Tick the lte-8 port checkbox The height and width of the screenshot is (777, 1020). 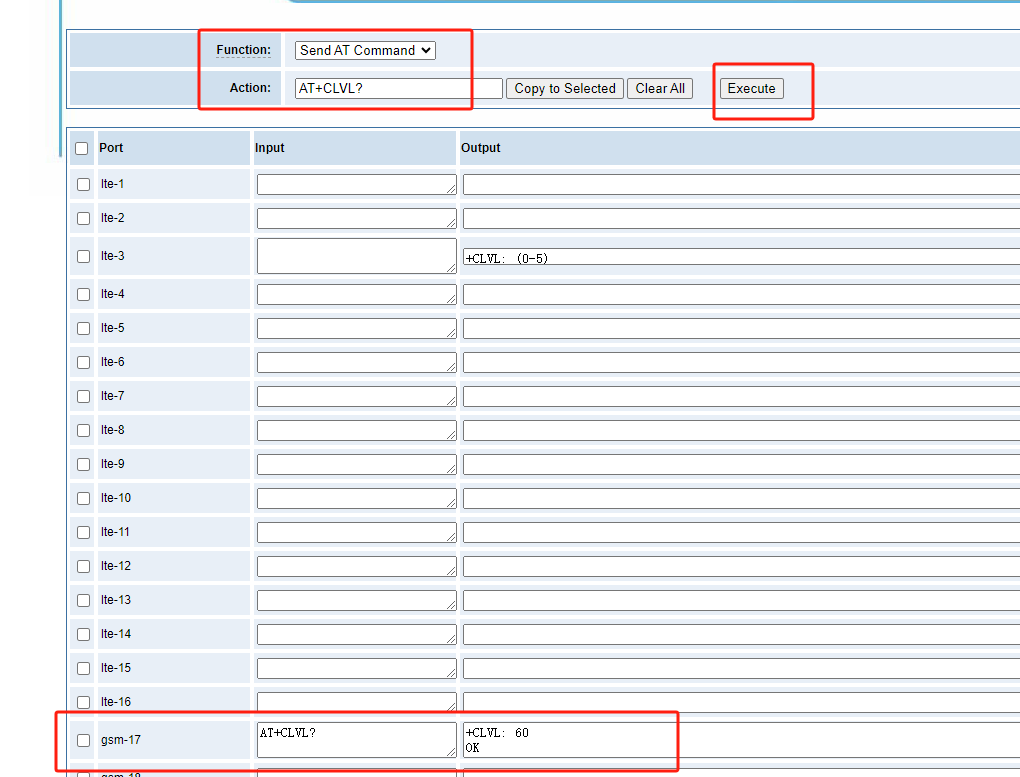[x=83, y=430]
